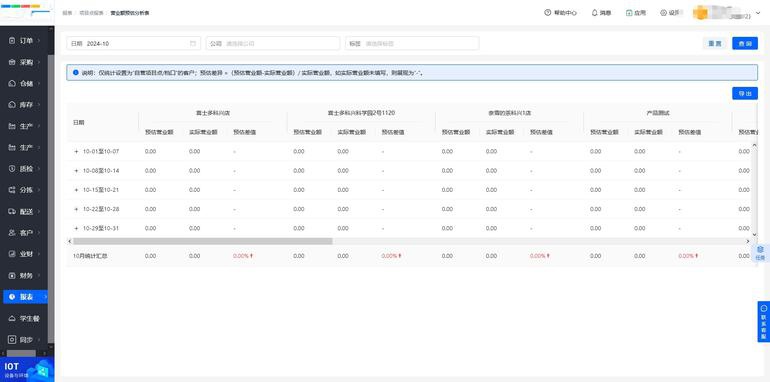The image size is (770, 382).
Task: Open the 客户 sidebar section
Action: tap(25, 232)
